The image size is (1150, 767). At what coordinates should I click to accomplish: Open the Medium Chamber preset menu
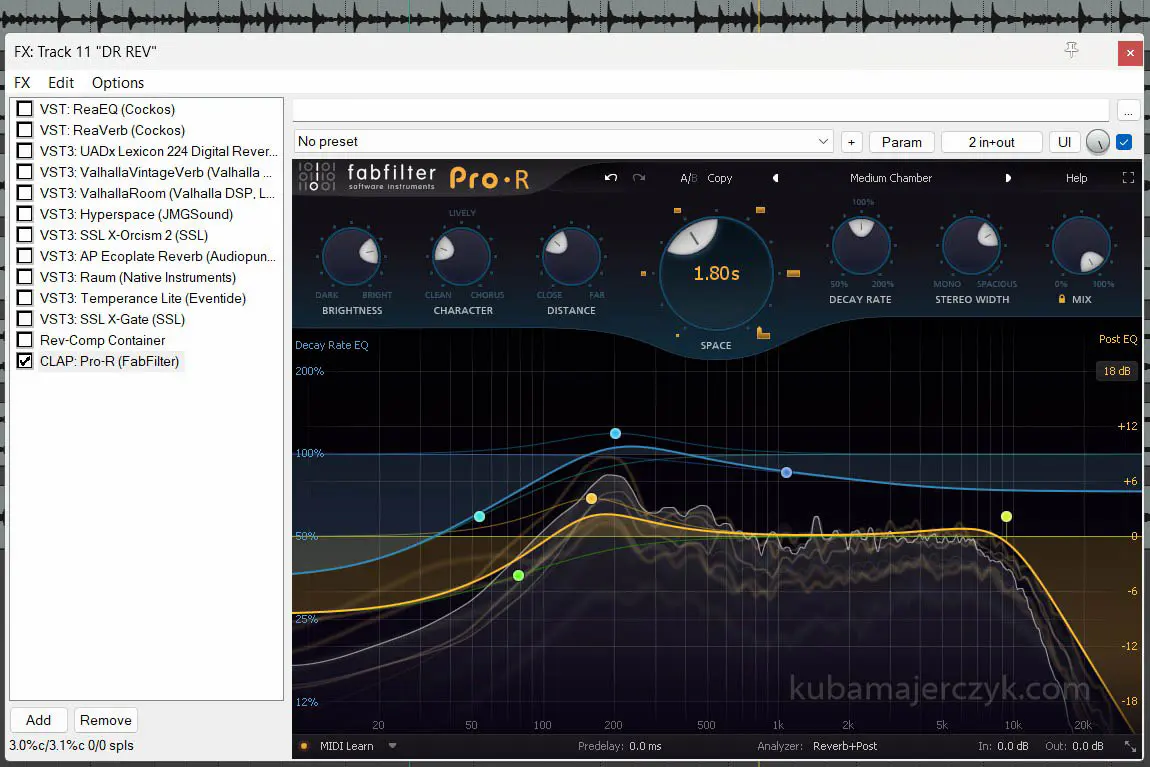click(x=890, y=178)
